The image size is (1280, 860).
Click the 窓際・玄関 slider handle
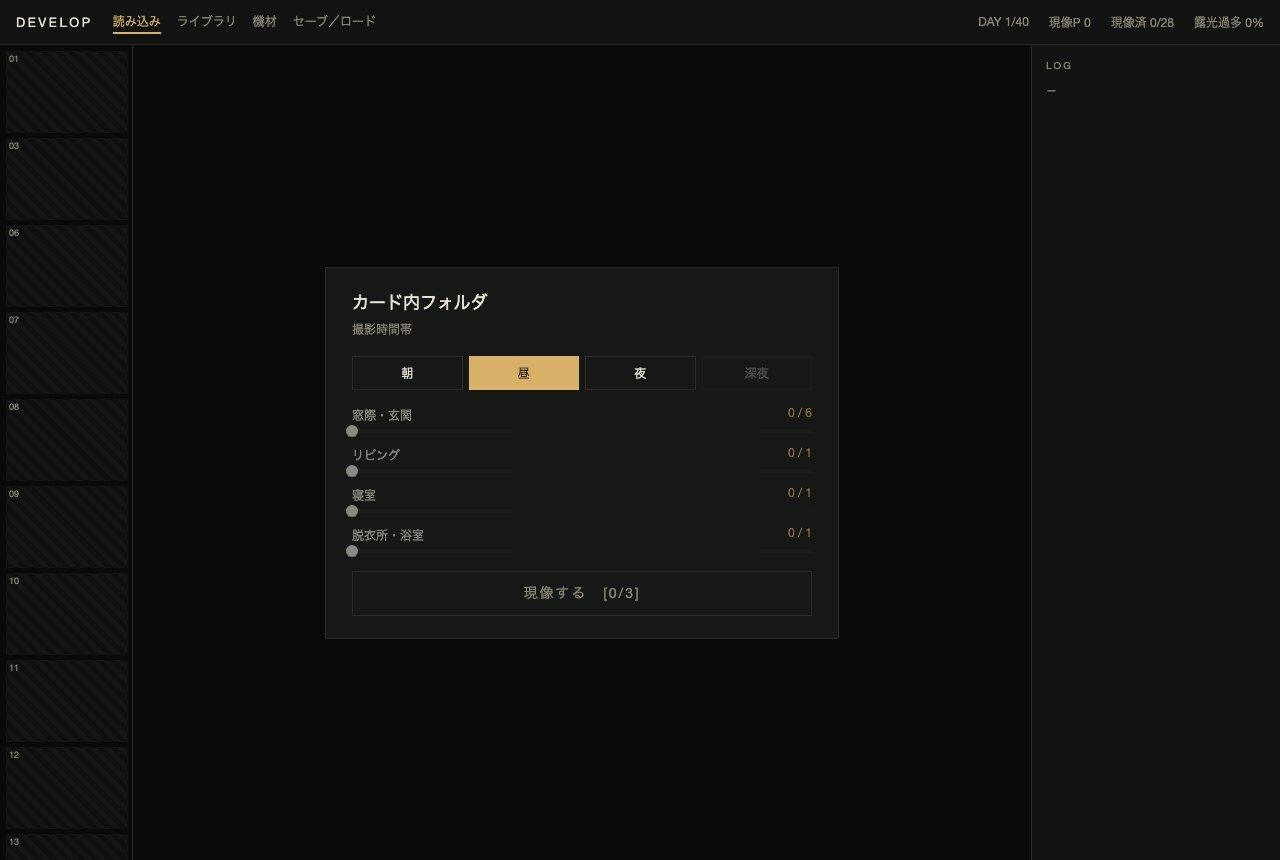click(352, 431)
